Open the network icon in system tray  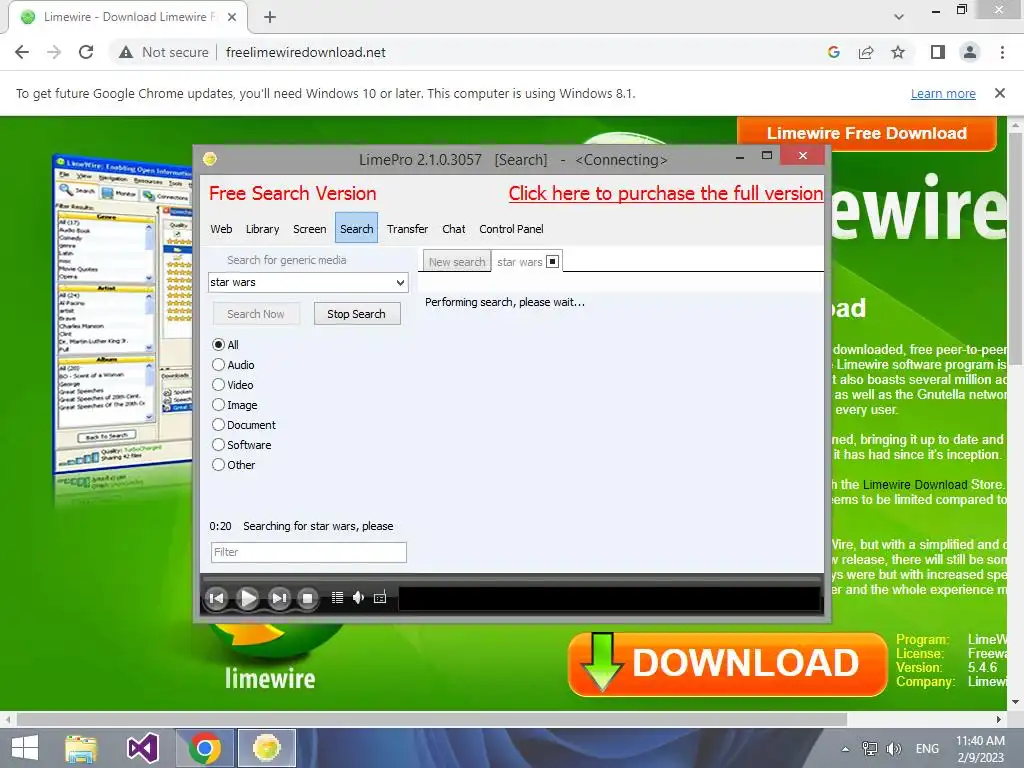point(869,748)
